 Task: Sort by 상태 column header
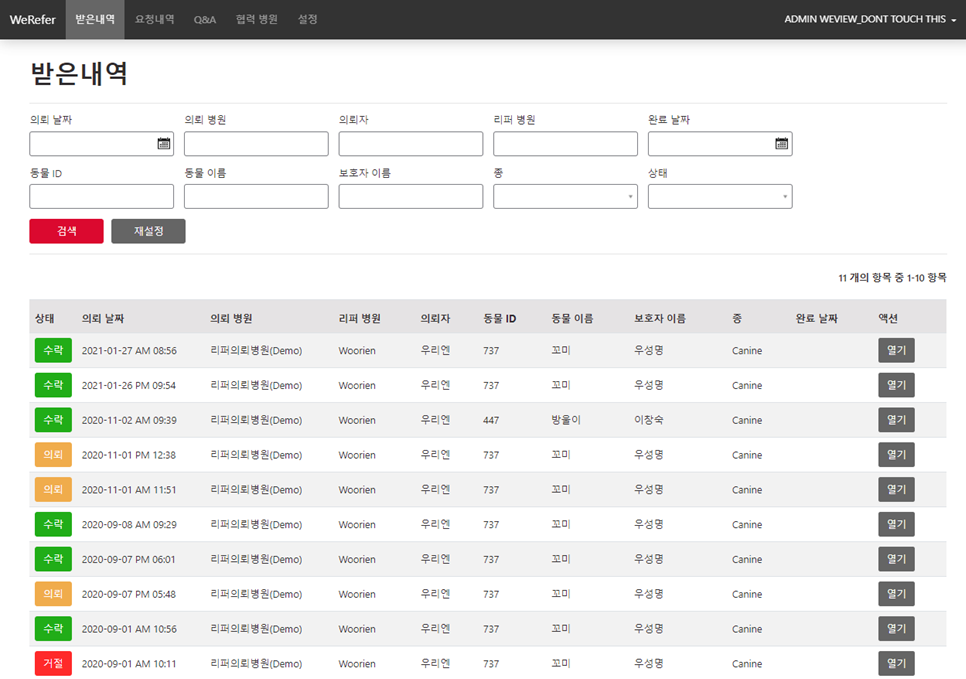click(44, 319)
